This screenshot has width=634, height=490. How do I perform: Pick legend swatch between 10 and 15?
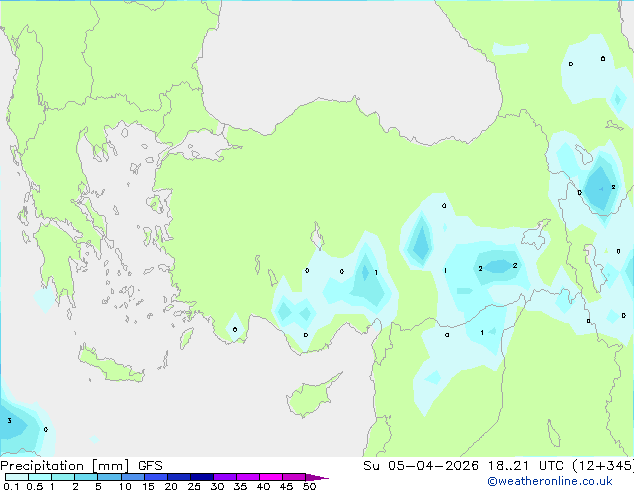[x=132, y=477]
